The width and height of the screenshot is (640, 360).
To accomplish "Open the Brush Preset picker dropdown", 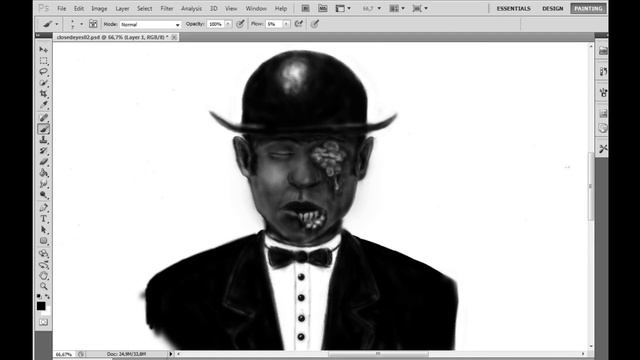I will [81, 24].
